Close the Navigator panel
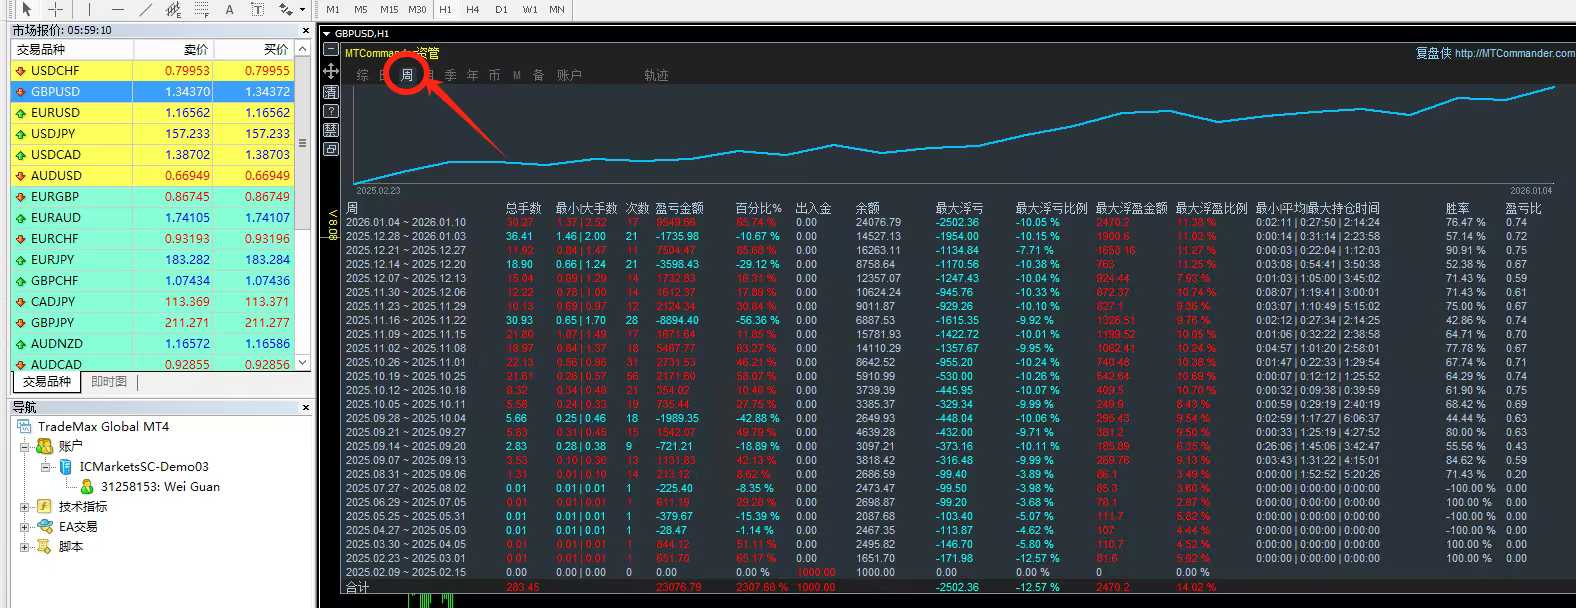1576x608 pixels. coord(305,408)
